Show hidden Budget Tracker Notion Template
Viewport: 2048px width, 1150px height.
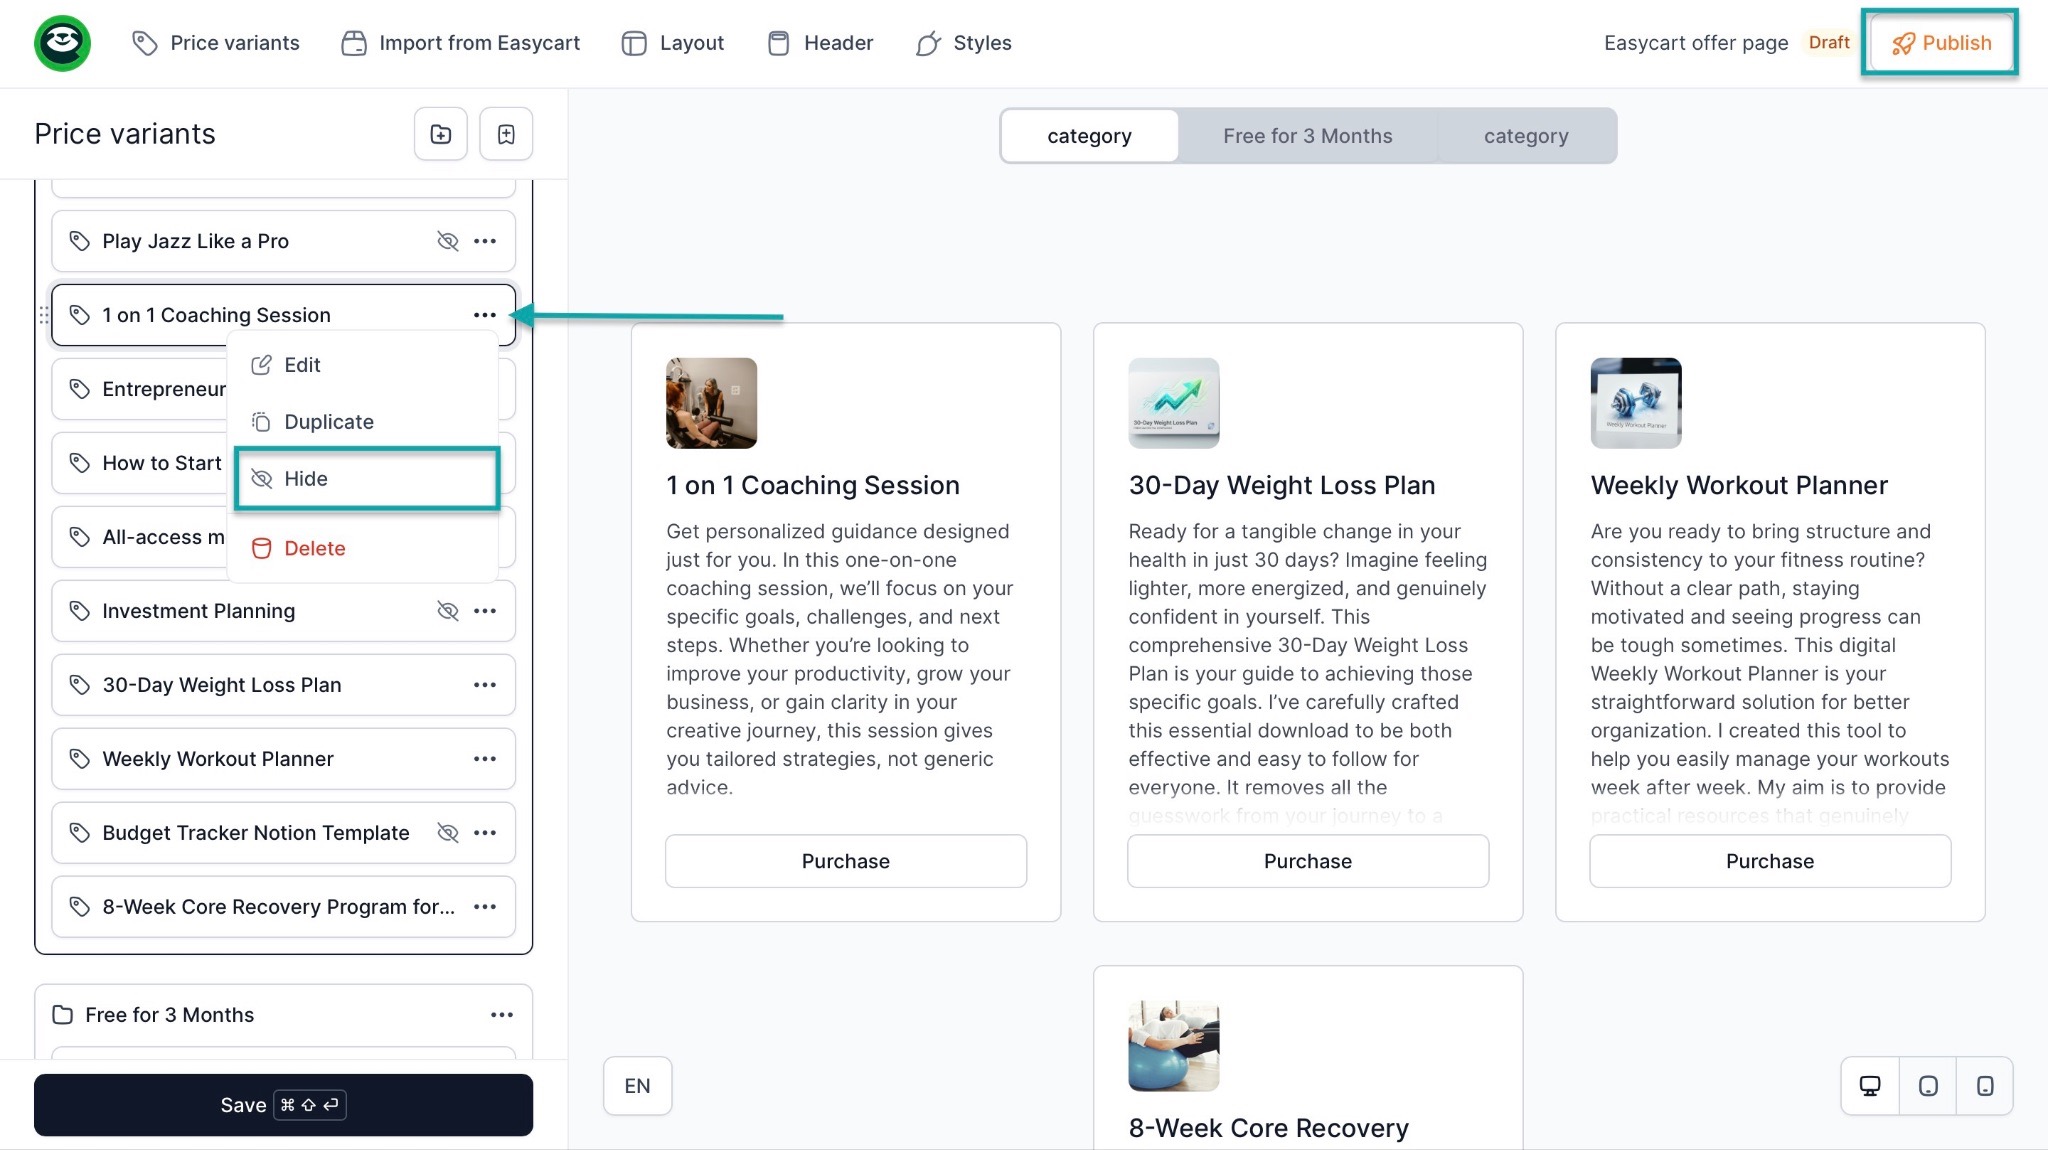tap(448, 833)
